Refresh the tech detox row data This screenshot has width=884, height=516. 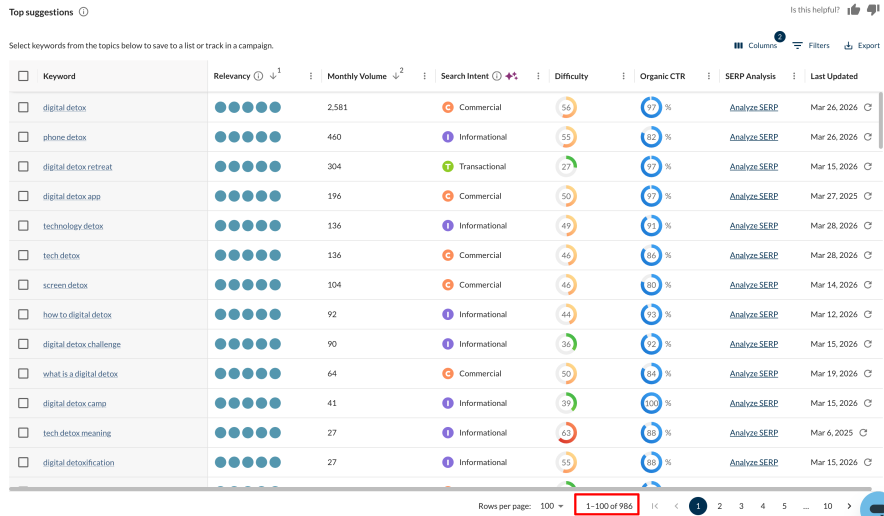tap(868, 255)
